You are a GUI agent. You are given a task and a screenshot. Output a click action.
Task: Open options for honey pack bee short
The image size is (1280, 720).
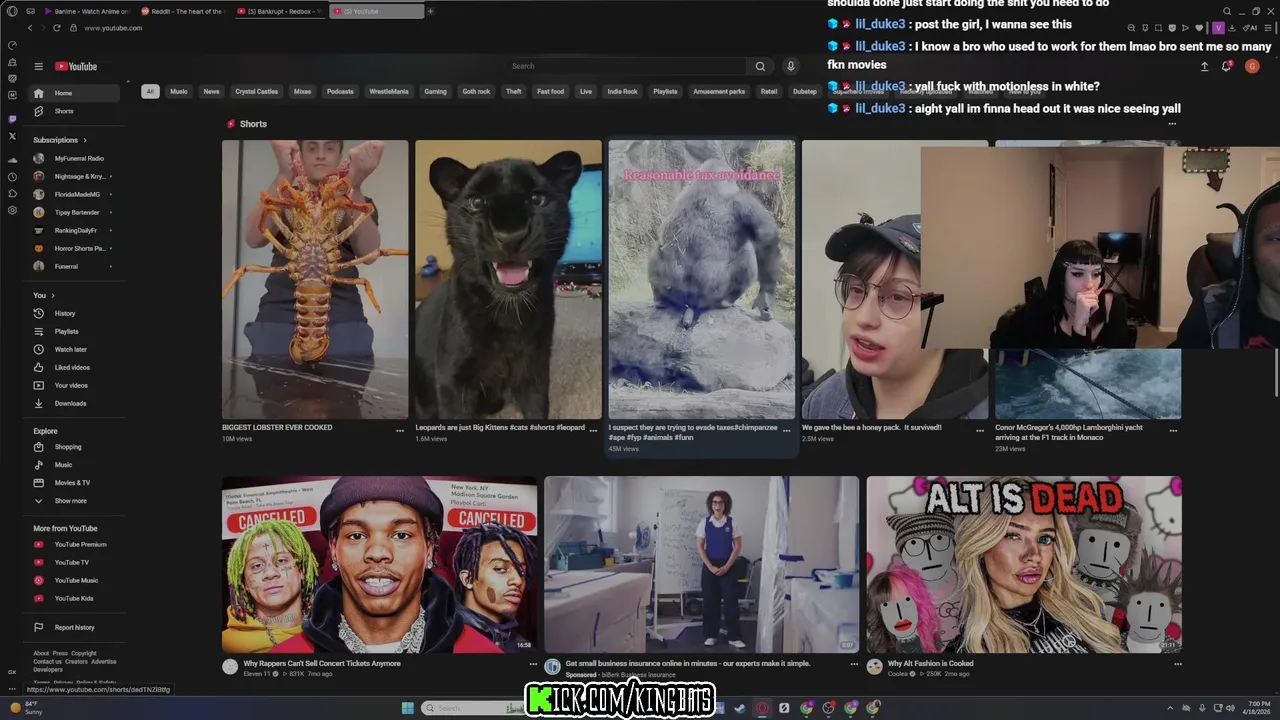[x=980, y=430]
